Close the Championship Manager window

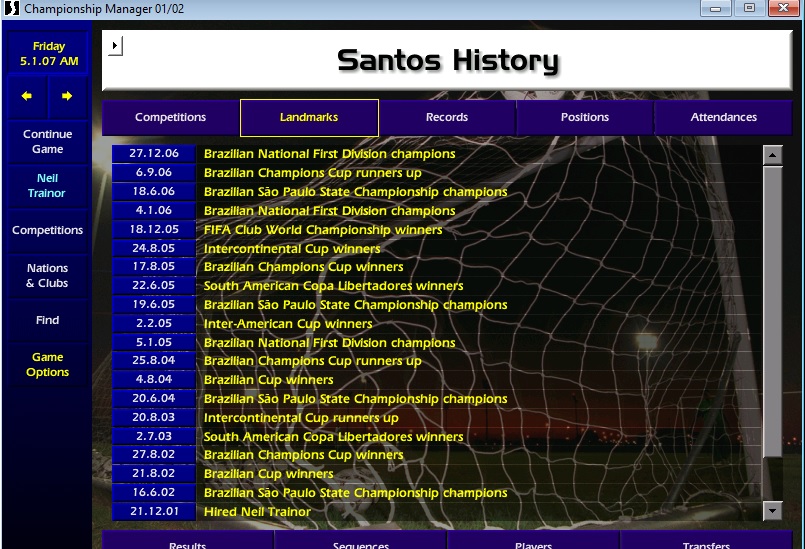[x=783, y=8]
